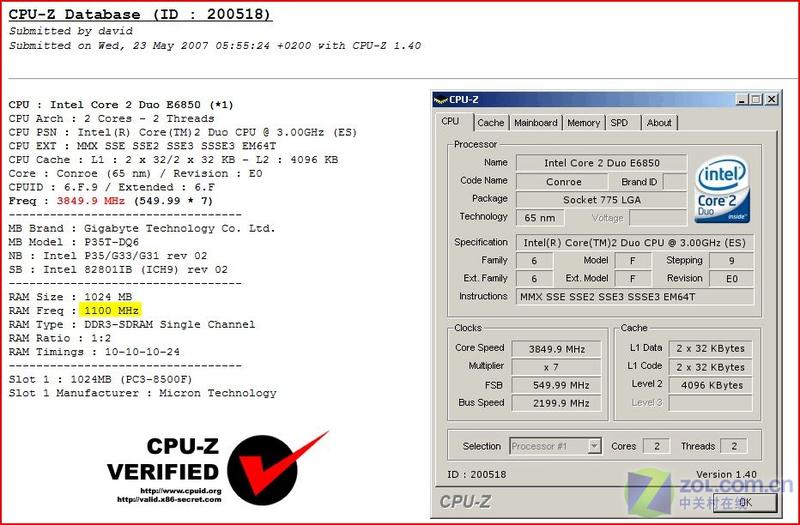Click the 'RAM Timings : 10-10-10-24' line
The height and width of the screenshot is (525, 800).
pos(94,352)
